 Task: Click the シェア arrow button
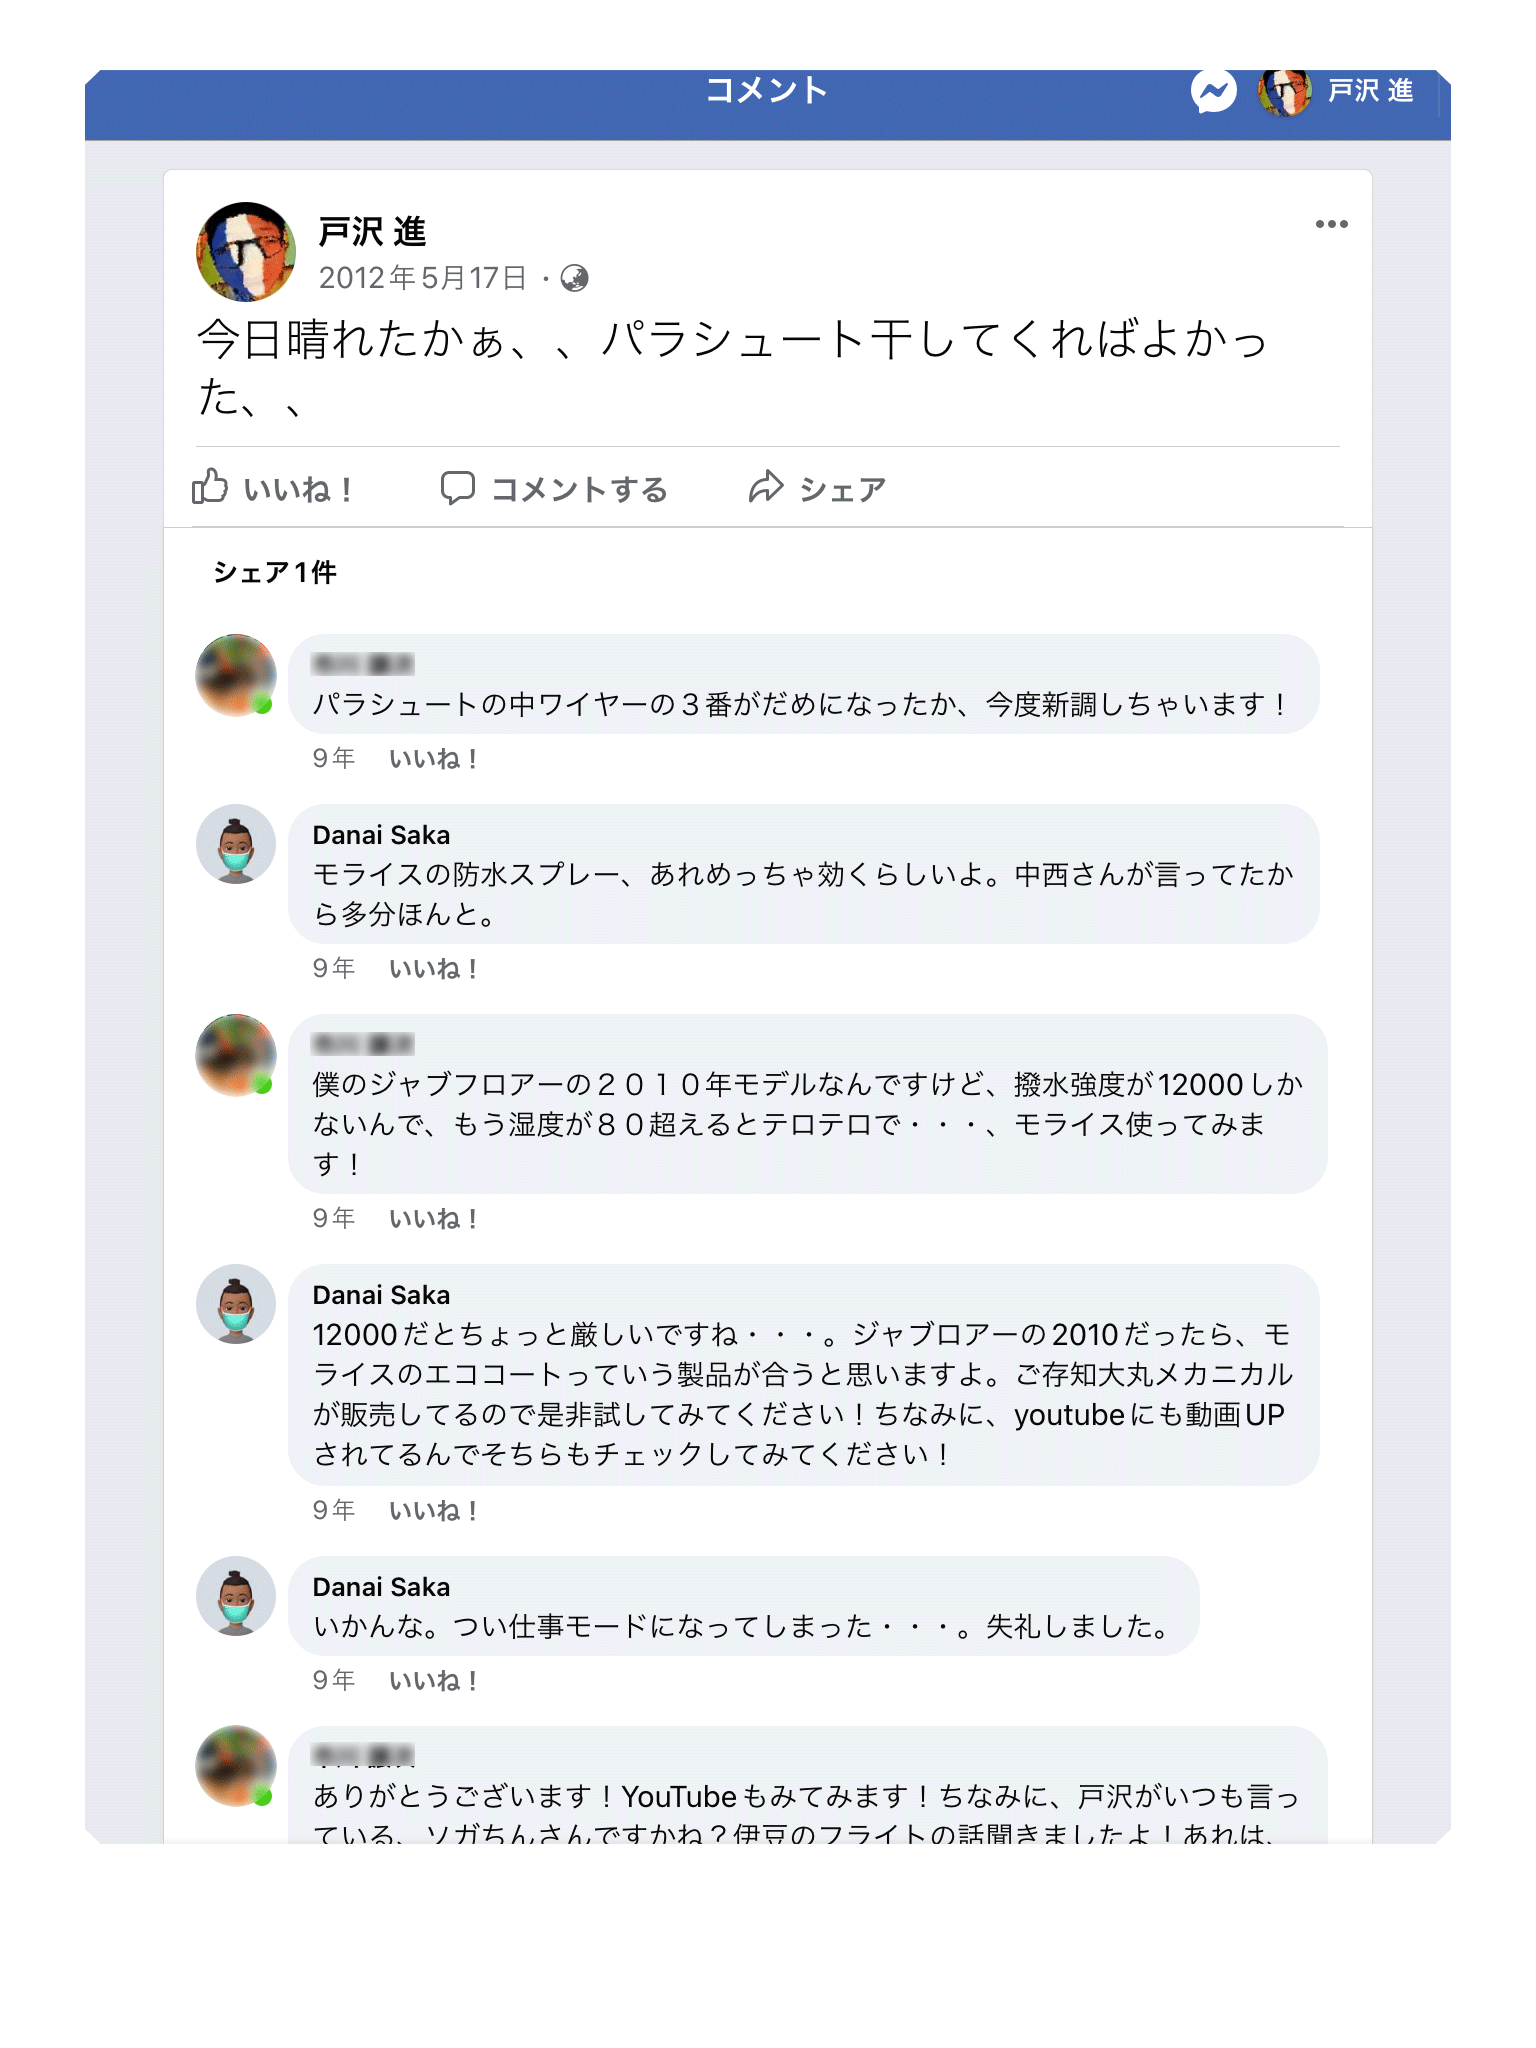click(817, 488)
